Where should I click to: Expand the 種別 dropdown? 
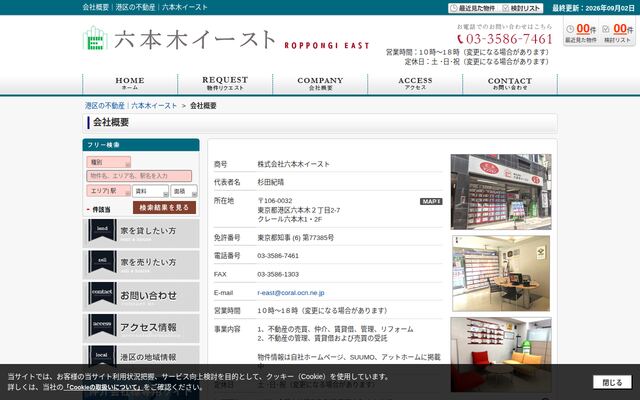pos(109,162)
